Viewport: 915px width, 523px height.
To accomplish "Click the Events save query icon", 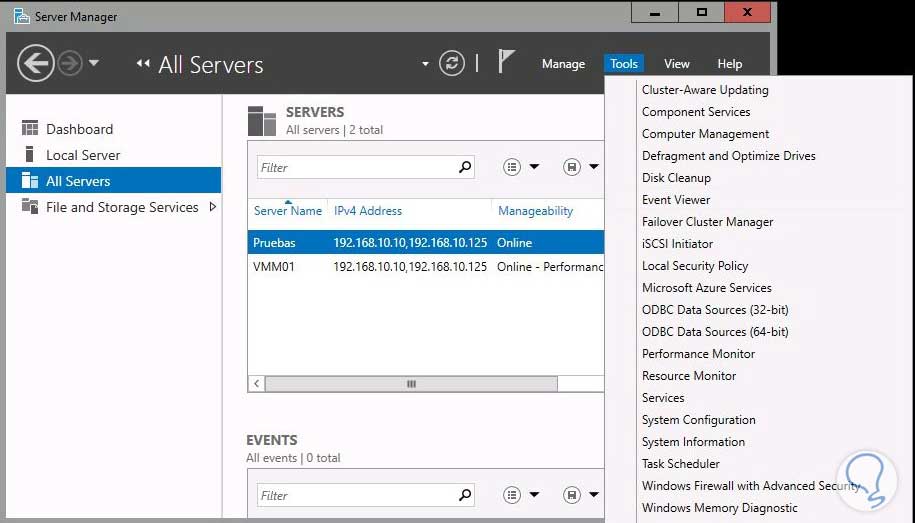I will [x=572, y=495].
